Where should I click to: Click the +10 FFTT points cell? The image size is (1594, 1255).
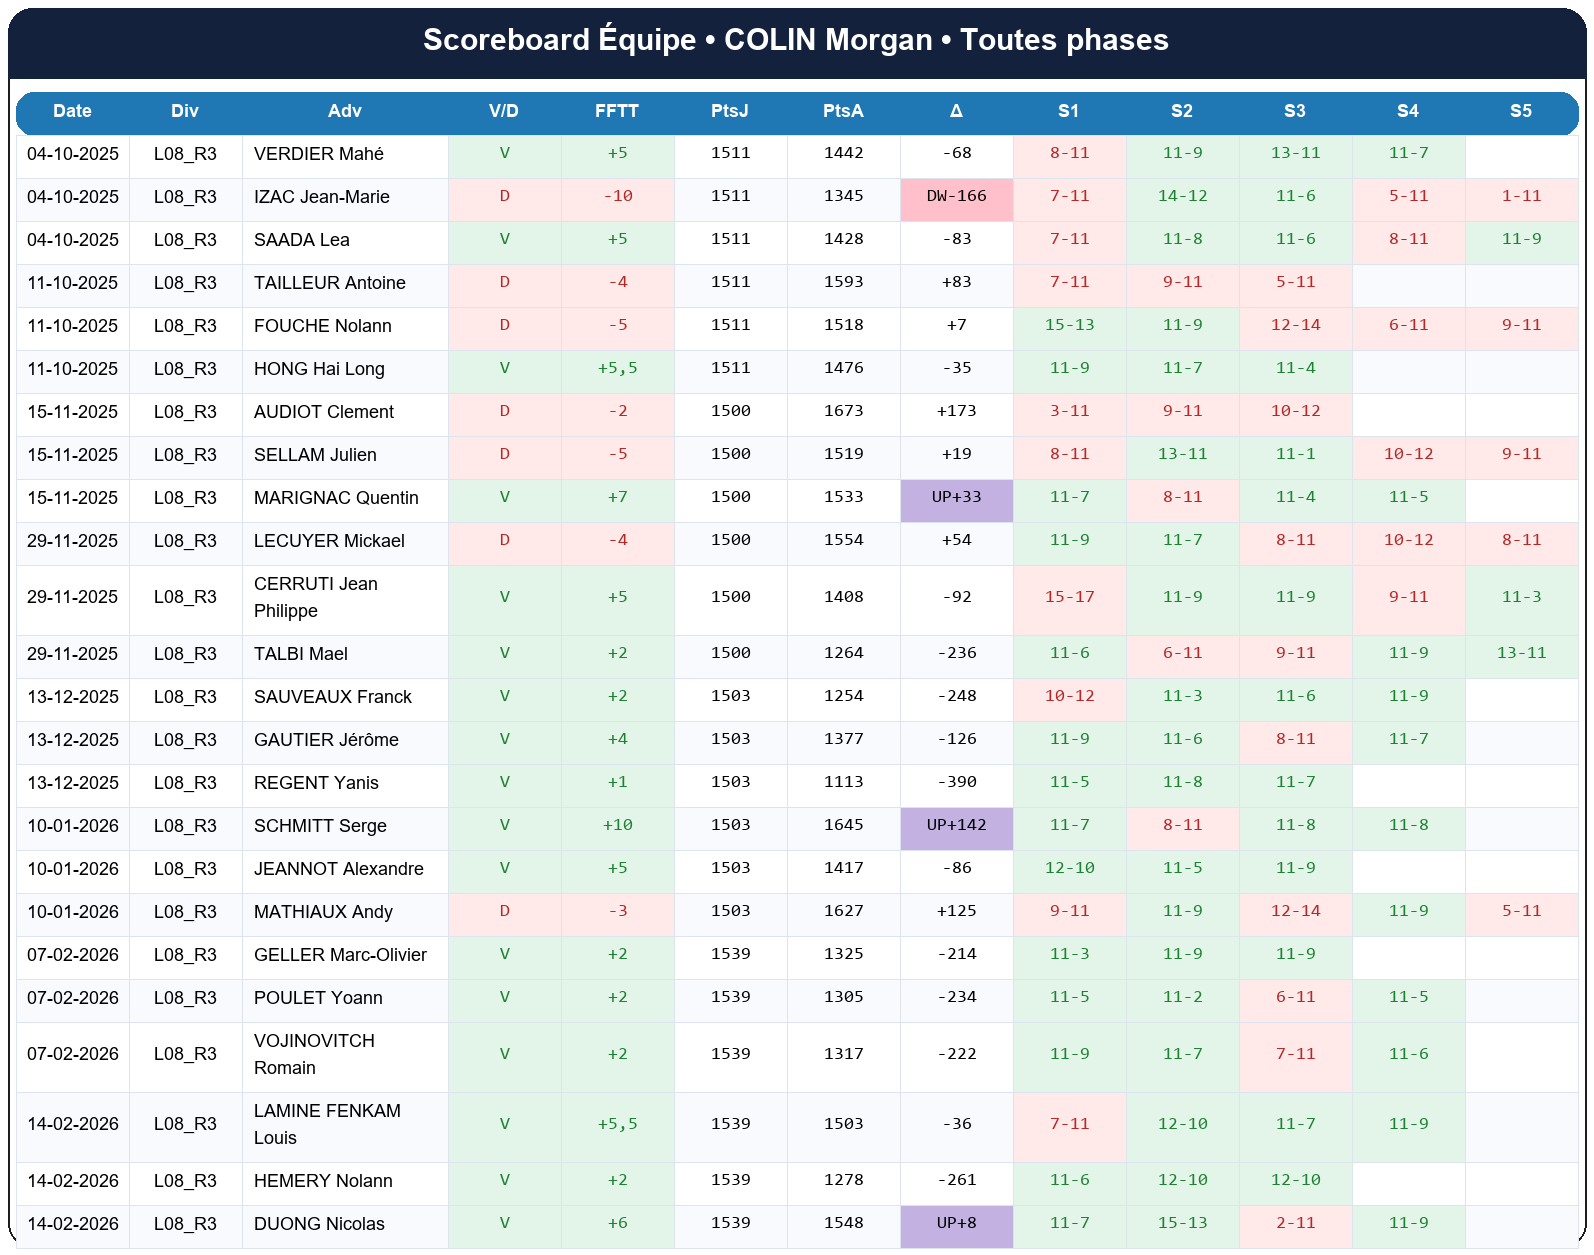pyautogui.click(x=617, y=826)
